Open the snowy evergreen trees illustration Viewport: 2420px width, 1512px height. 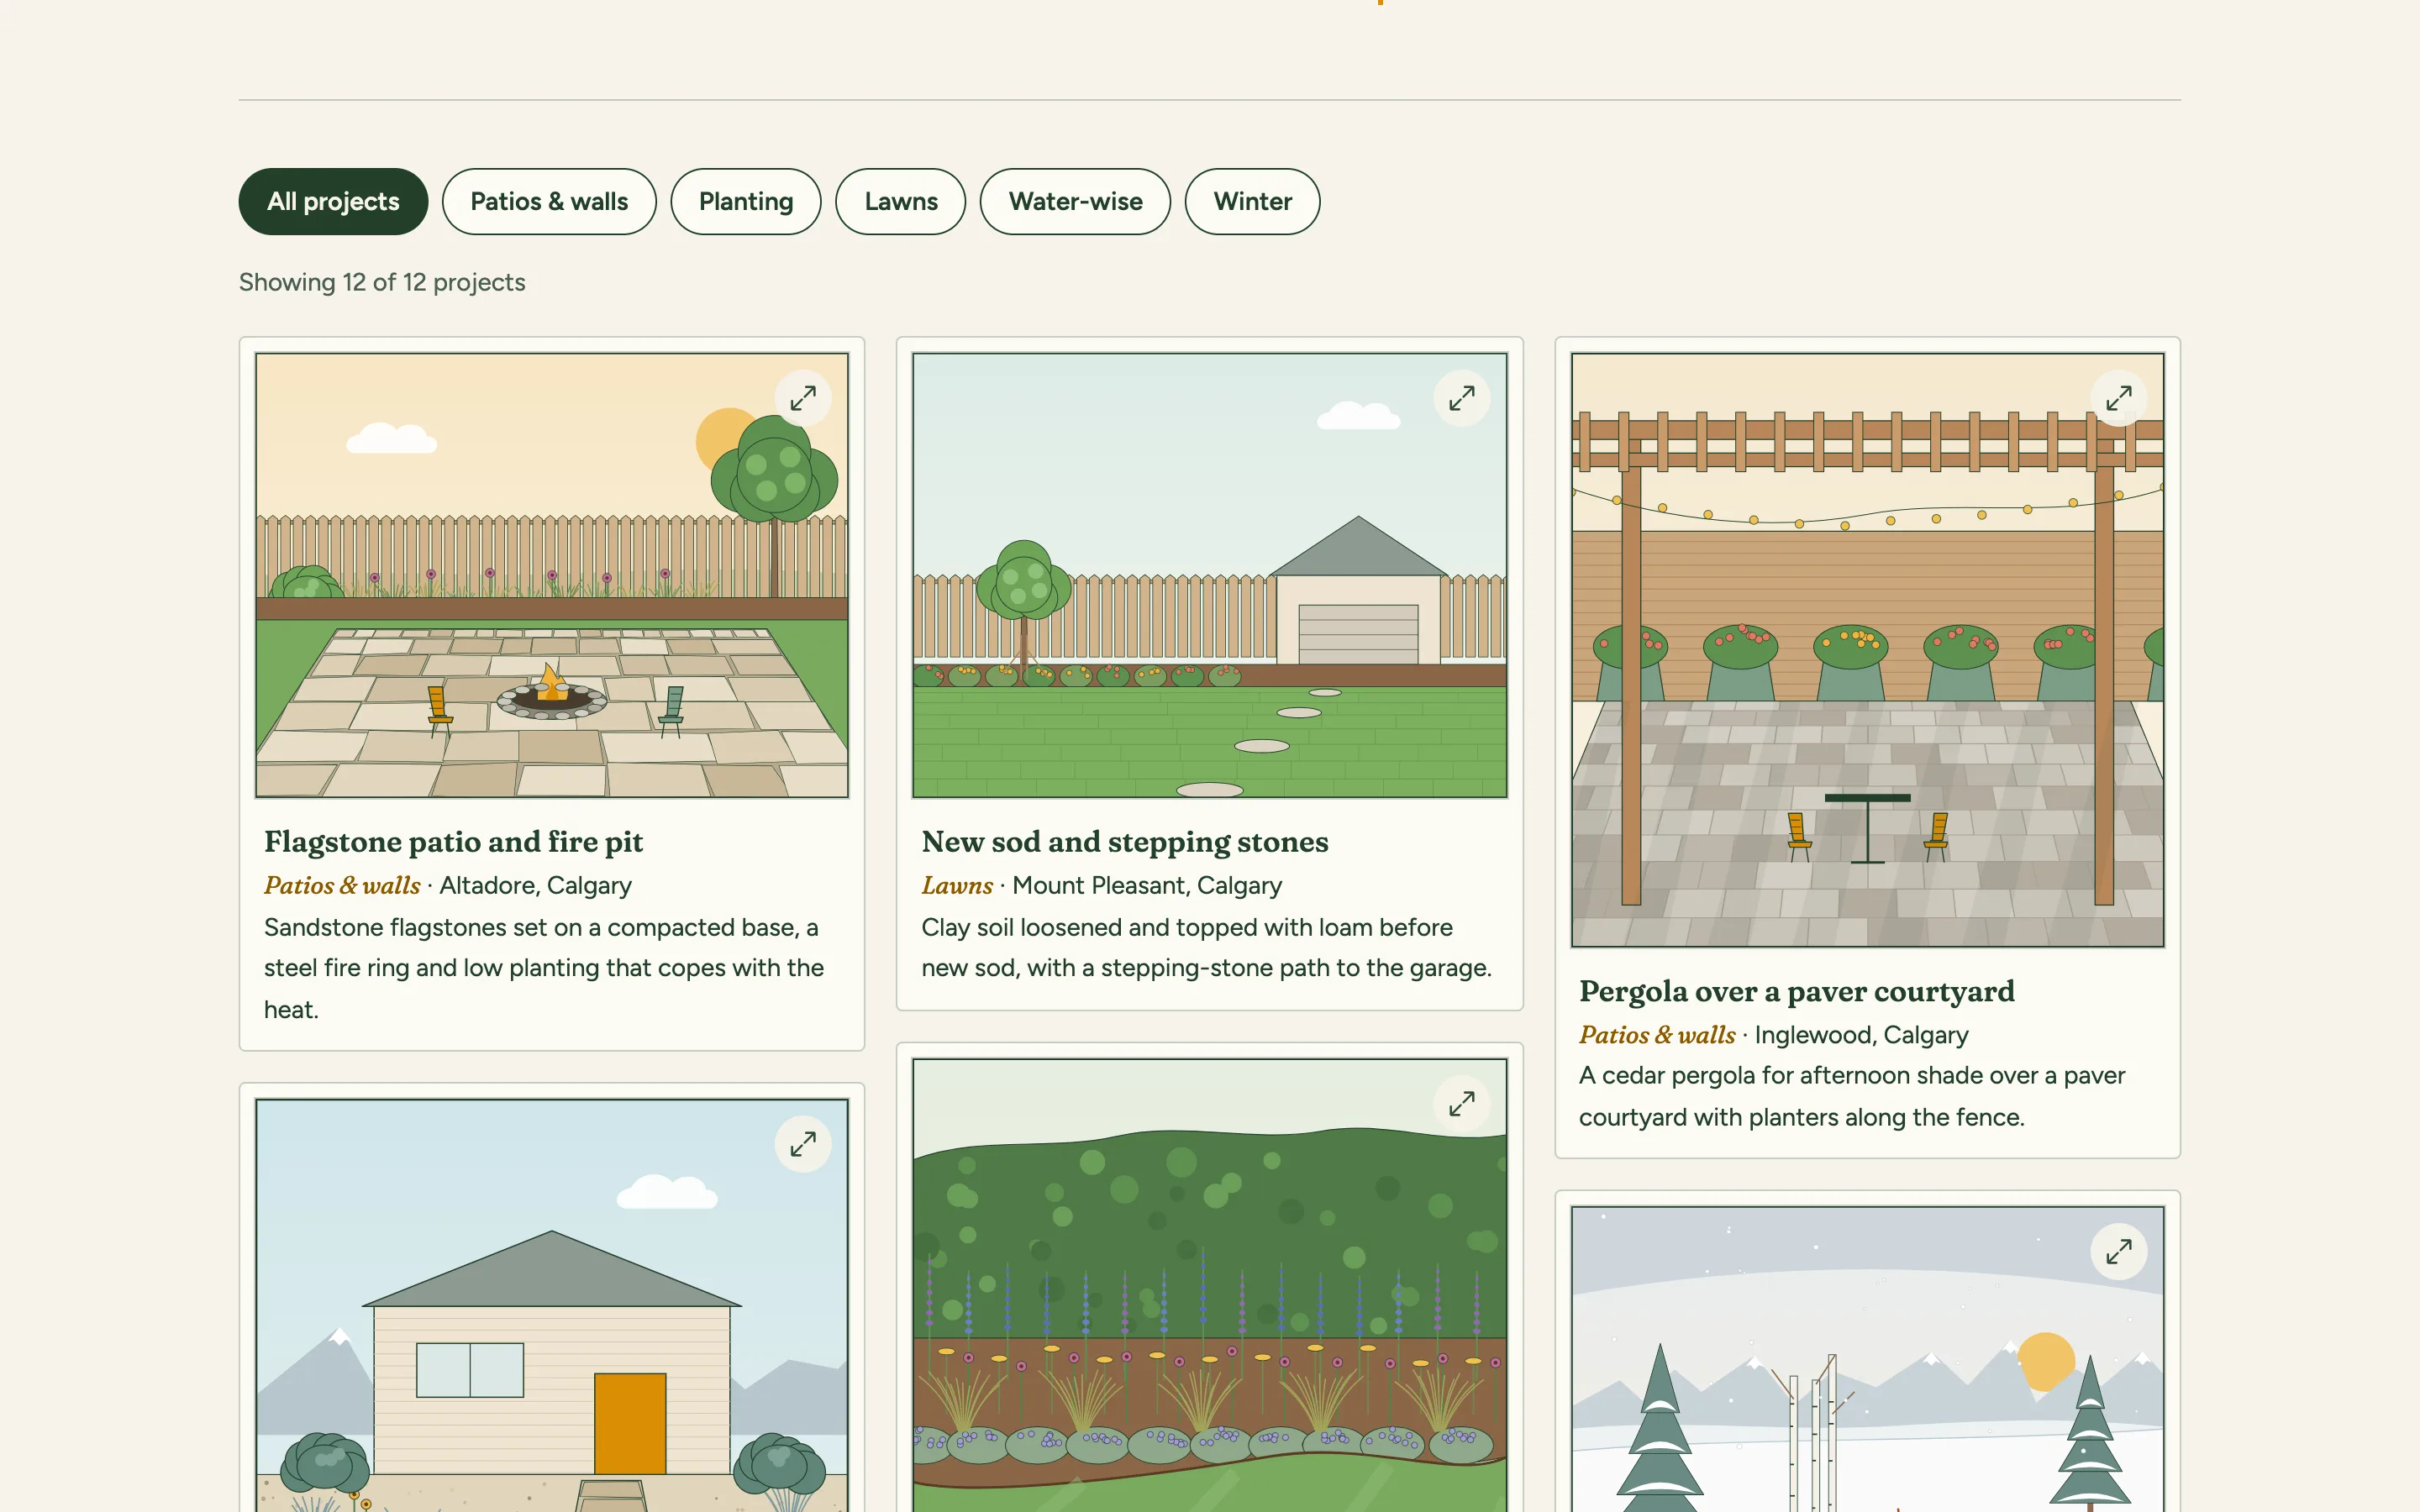click(x=1867, y=1359)
